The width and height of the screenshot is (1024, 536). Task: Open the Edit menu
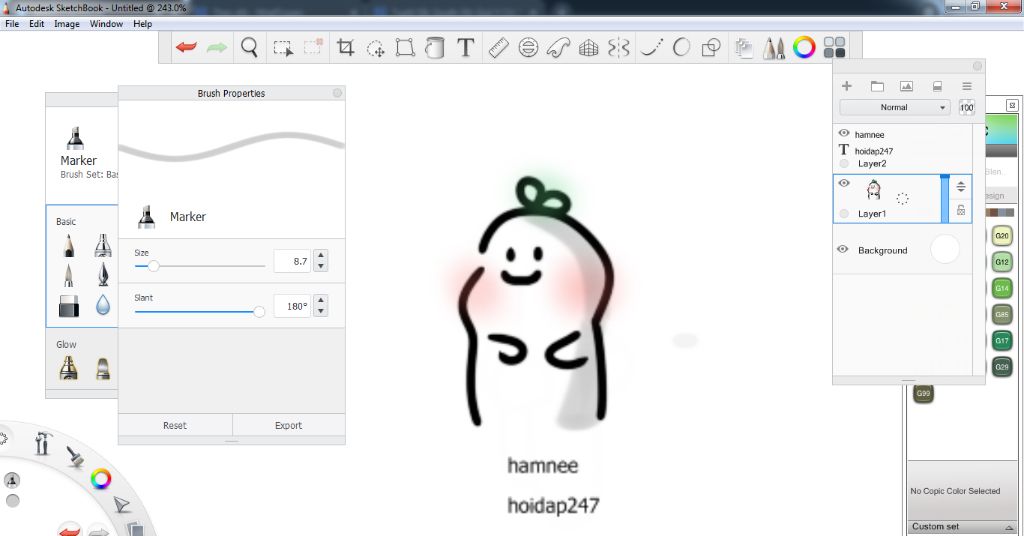click(x=37, y=24)
